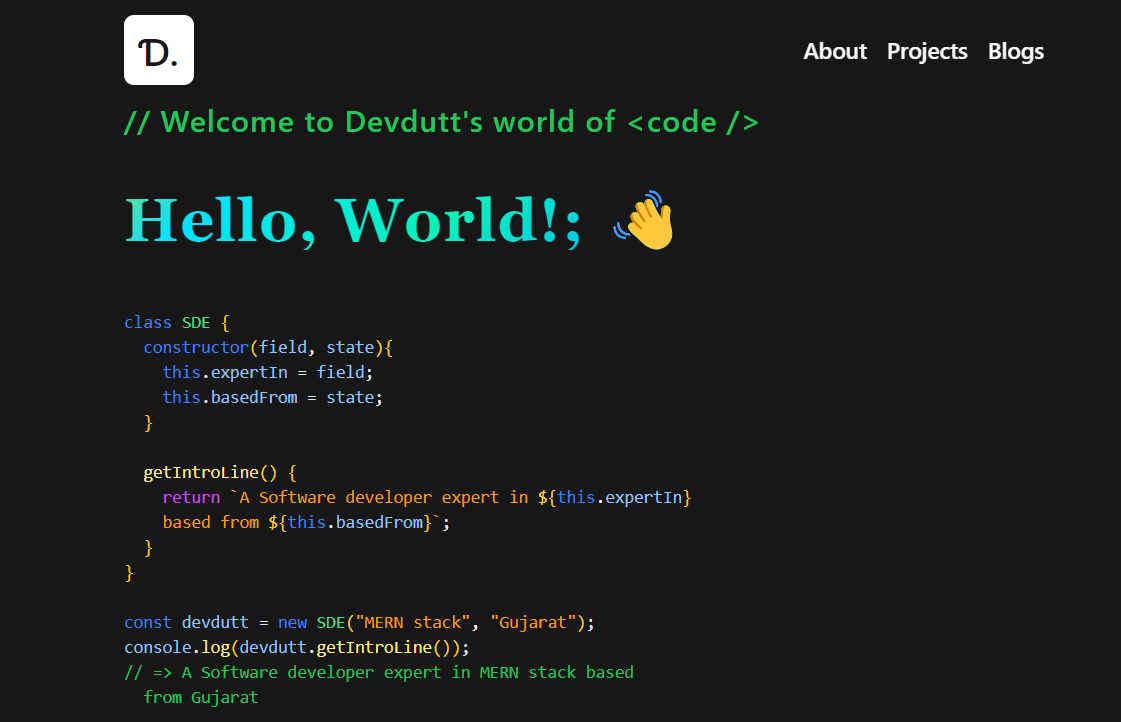Click this.basedFrom assignment line
The height and width of the screenshot is (722, 1121).
pyautogui.click(x=272, y=397)
